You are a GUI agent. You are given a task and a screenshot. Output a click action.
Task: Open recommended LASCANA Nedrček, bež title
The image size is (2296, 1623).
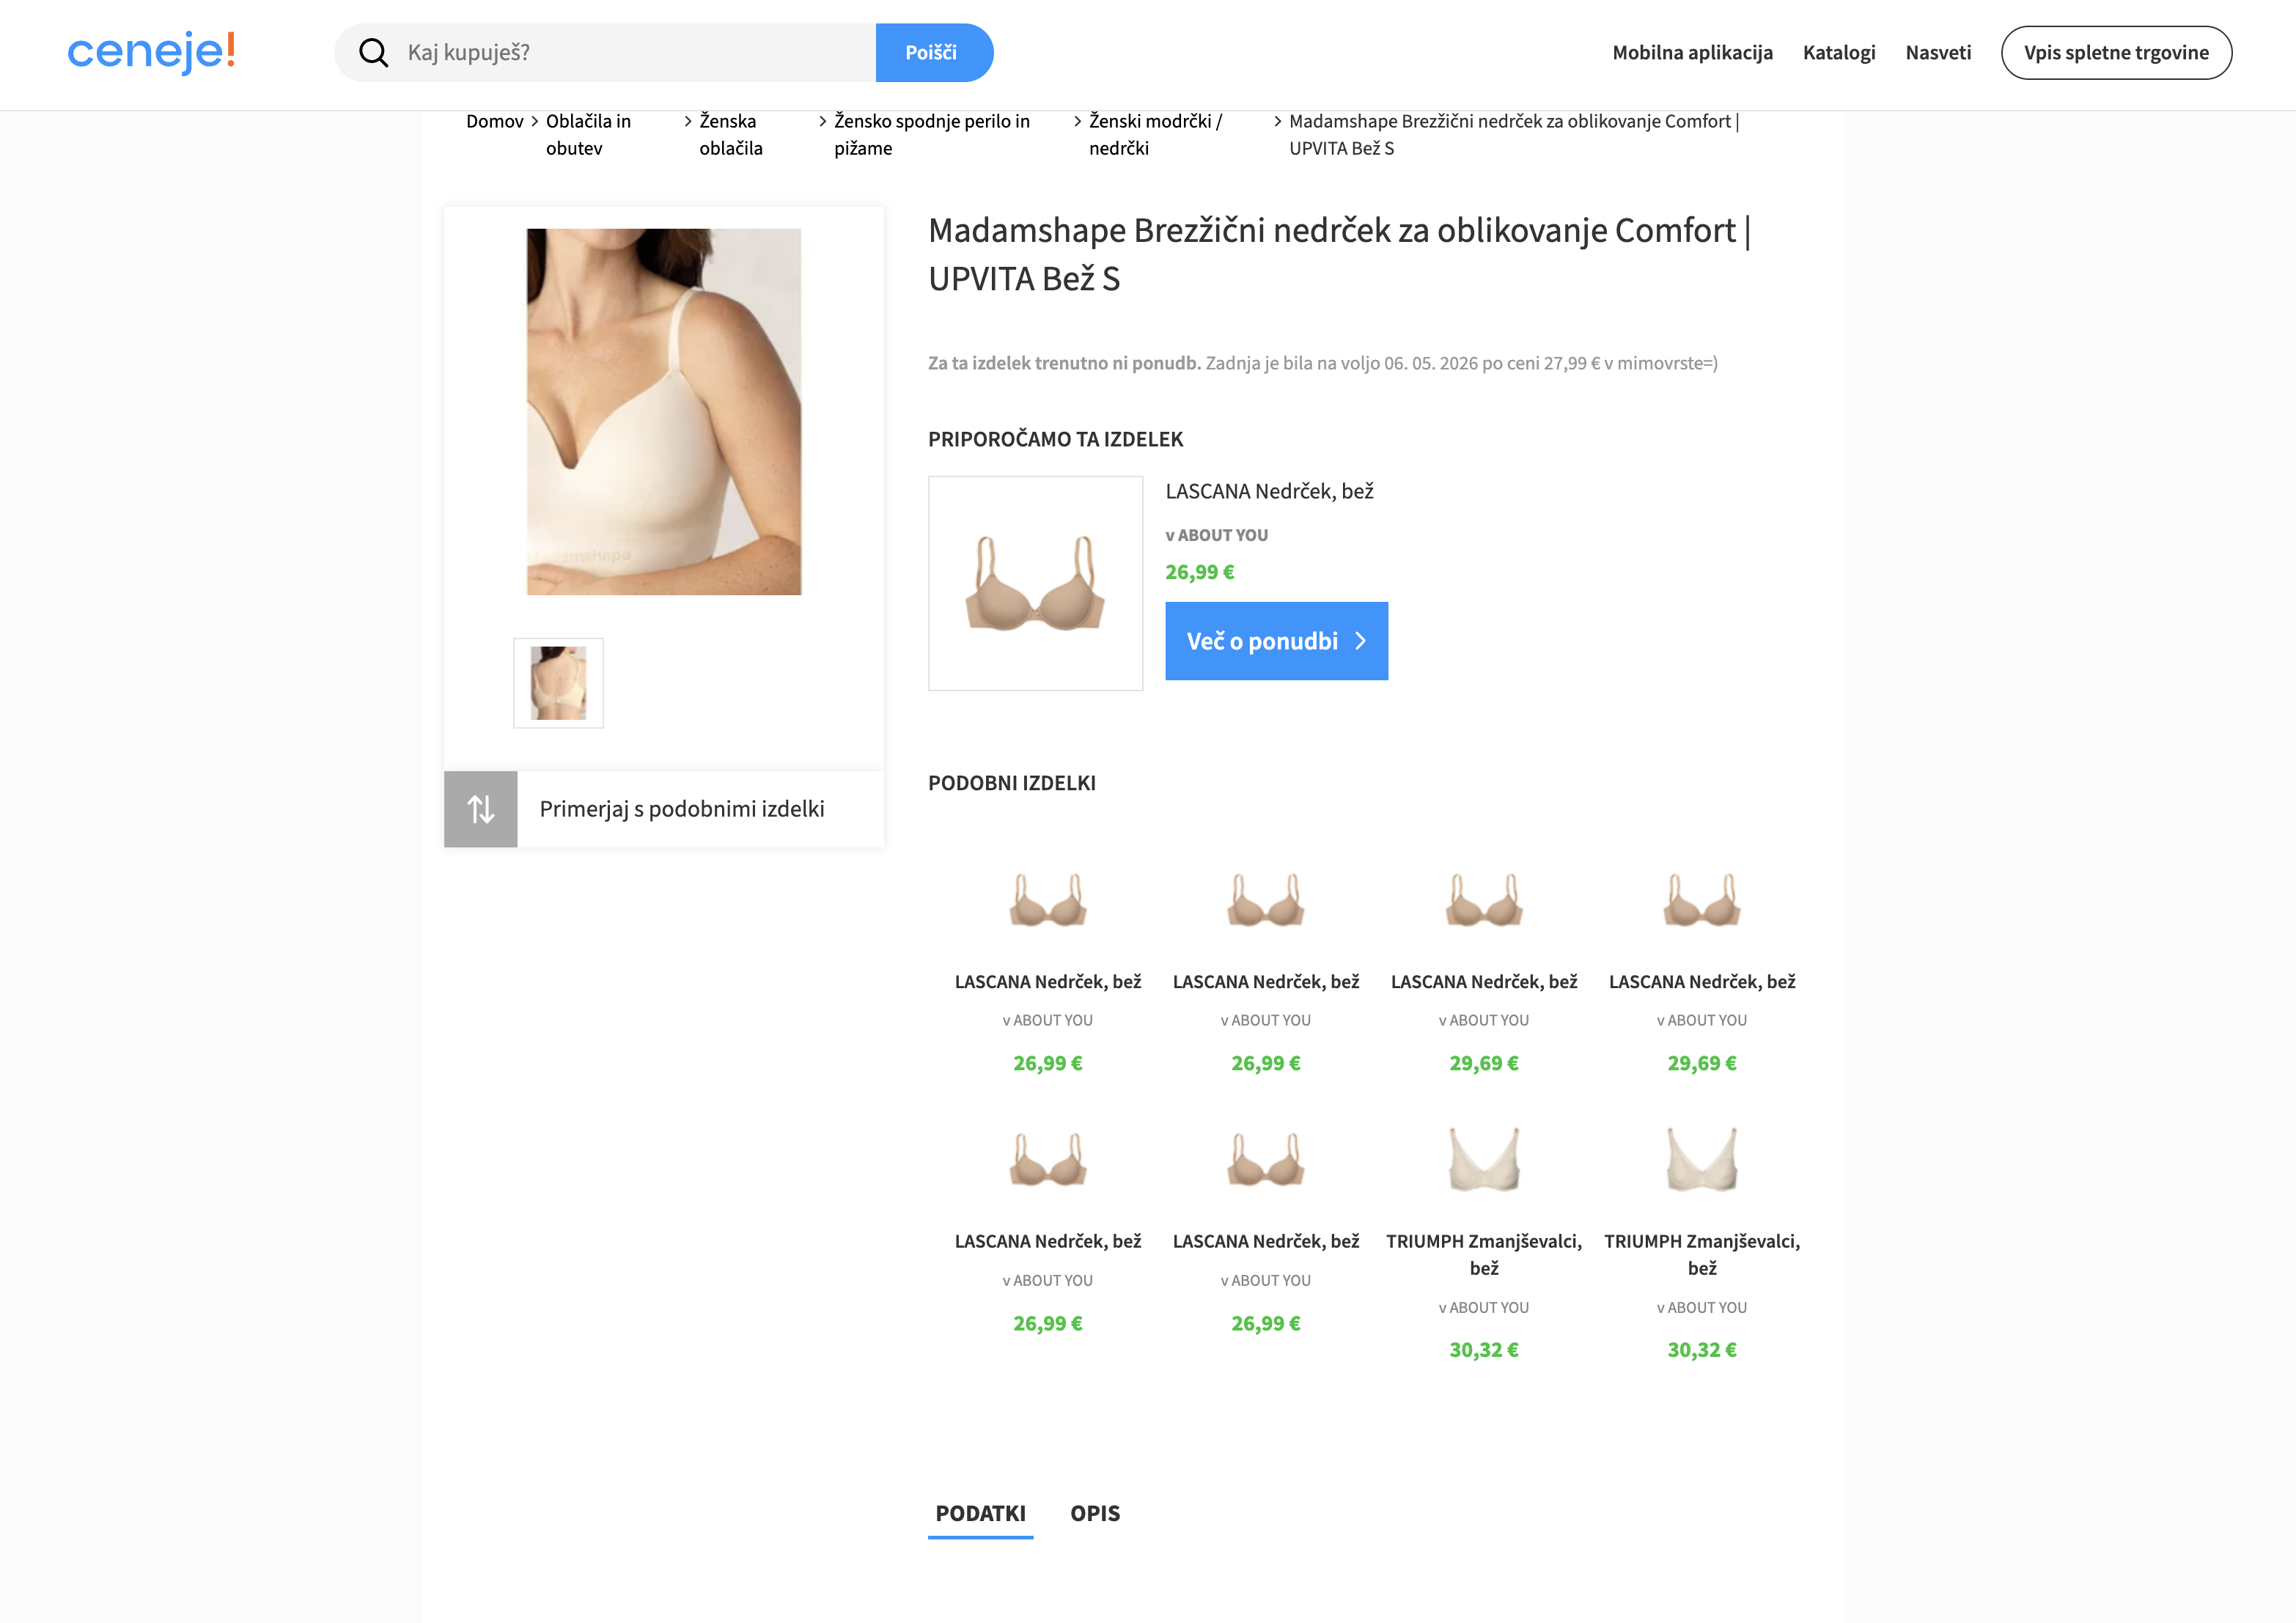click(1269, 491)
